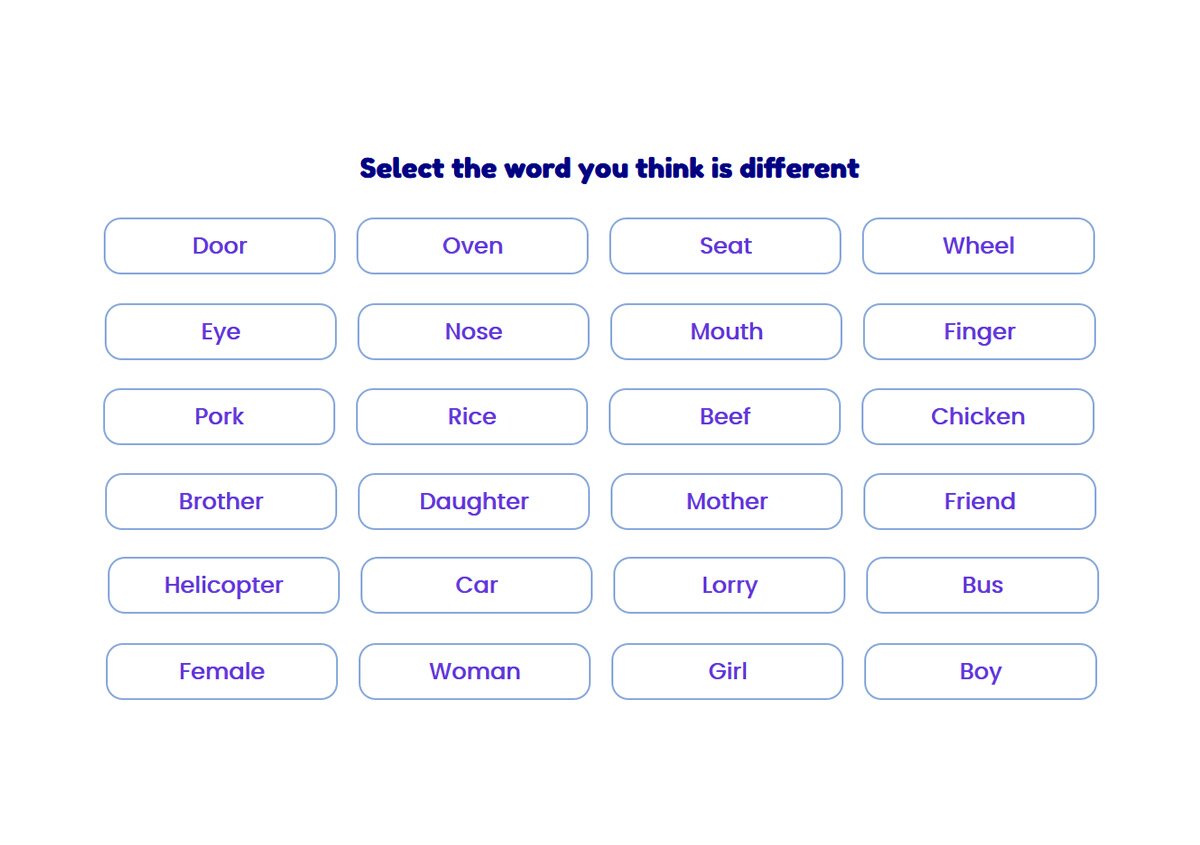1200x845 pixels.
Task: Select "Daughter" in the fourth row
Action: (473, 501)
